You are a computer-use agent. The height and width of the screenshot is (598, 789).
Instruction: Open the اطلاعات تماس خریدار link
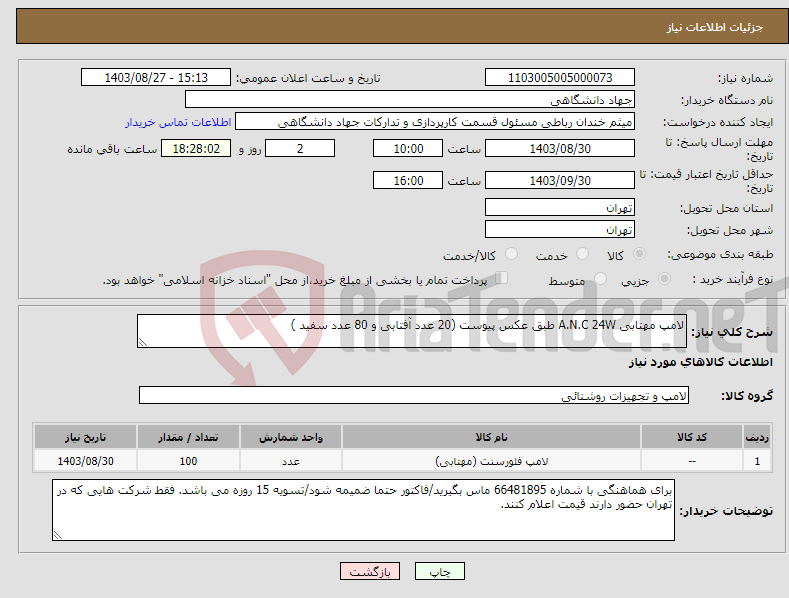tap(178, 122)
